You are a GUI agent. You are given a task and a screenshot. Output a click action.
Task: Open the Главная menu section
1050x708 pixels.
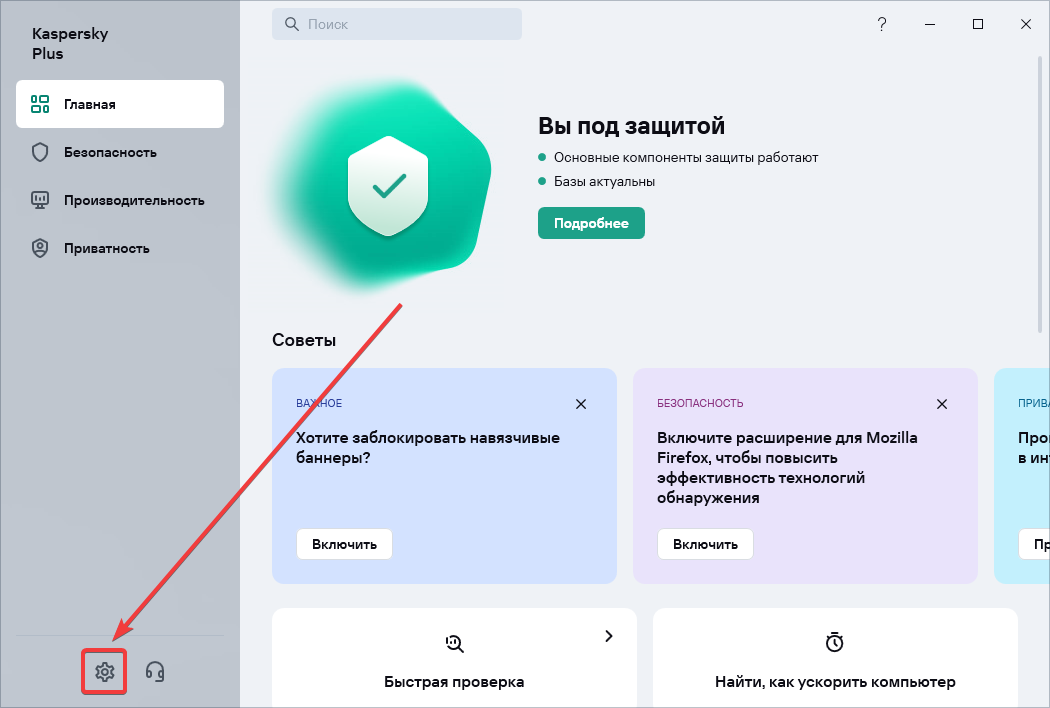(120, 104)
